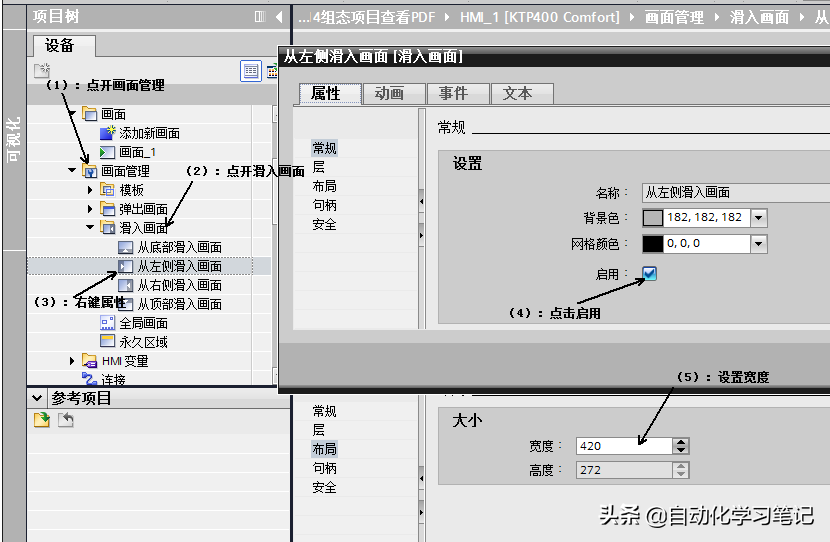Click the 画面 folder icon

click(89, 114)
